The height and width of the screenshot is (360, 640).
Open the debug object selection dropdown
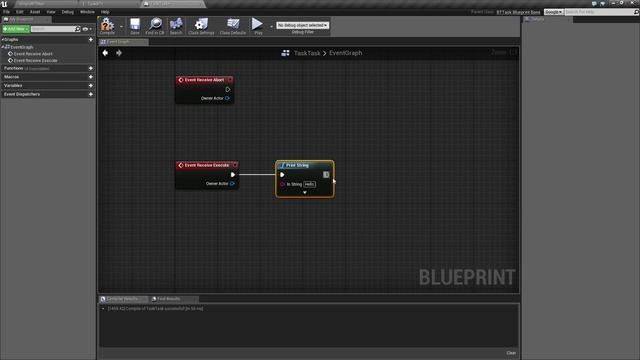tap(302, 25)
